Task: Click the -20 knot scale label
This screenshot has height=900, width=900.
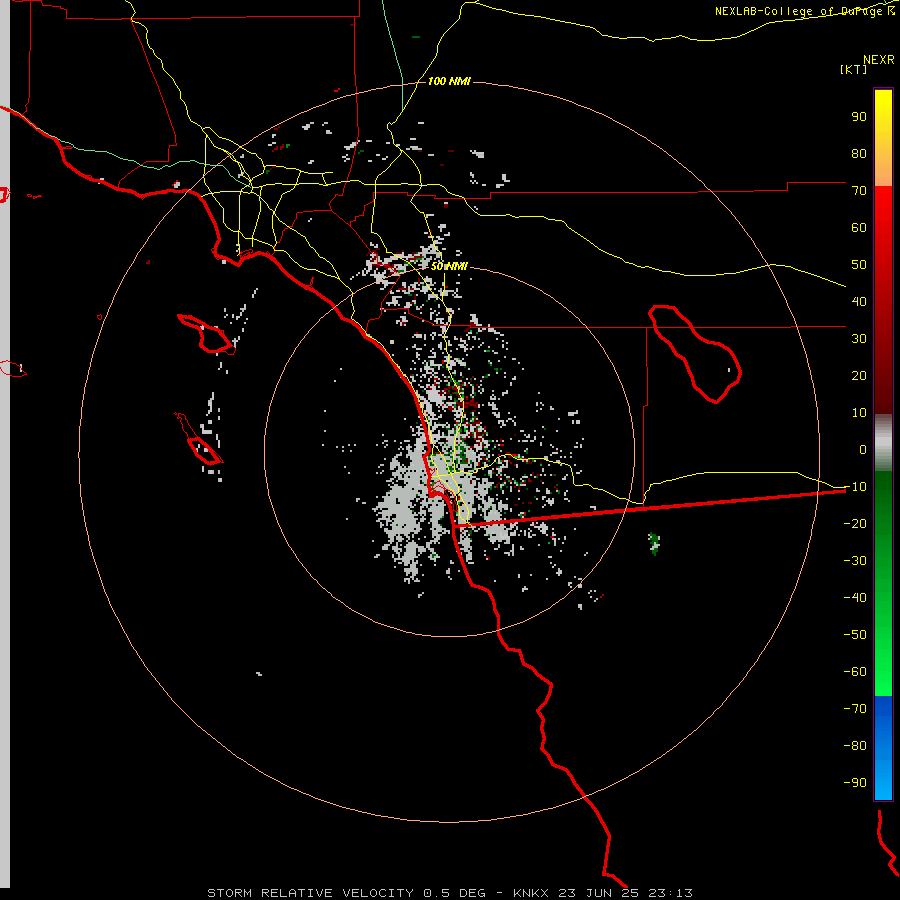Action: pyautogui.click(x=855, y=523)
